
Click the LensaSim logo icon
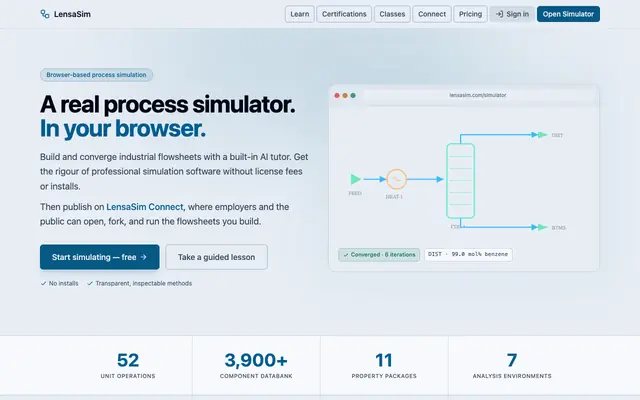coord(44,14)
